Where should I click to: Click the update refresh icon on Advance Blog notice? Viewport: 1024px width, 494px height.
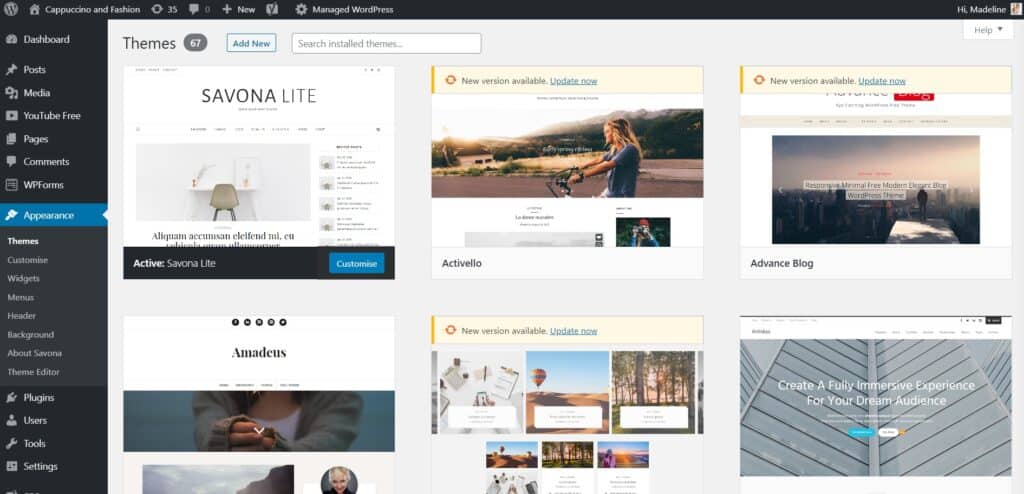coord(758,80)
